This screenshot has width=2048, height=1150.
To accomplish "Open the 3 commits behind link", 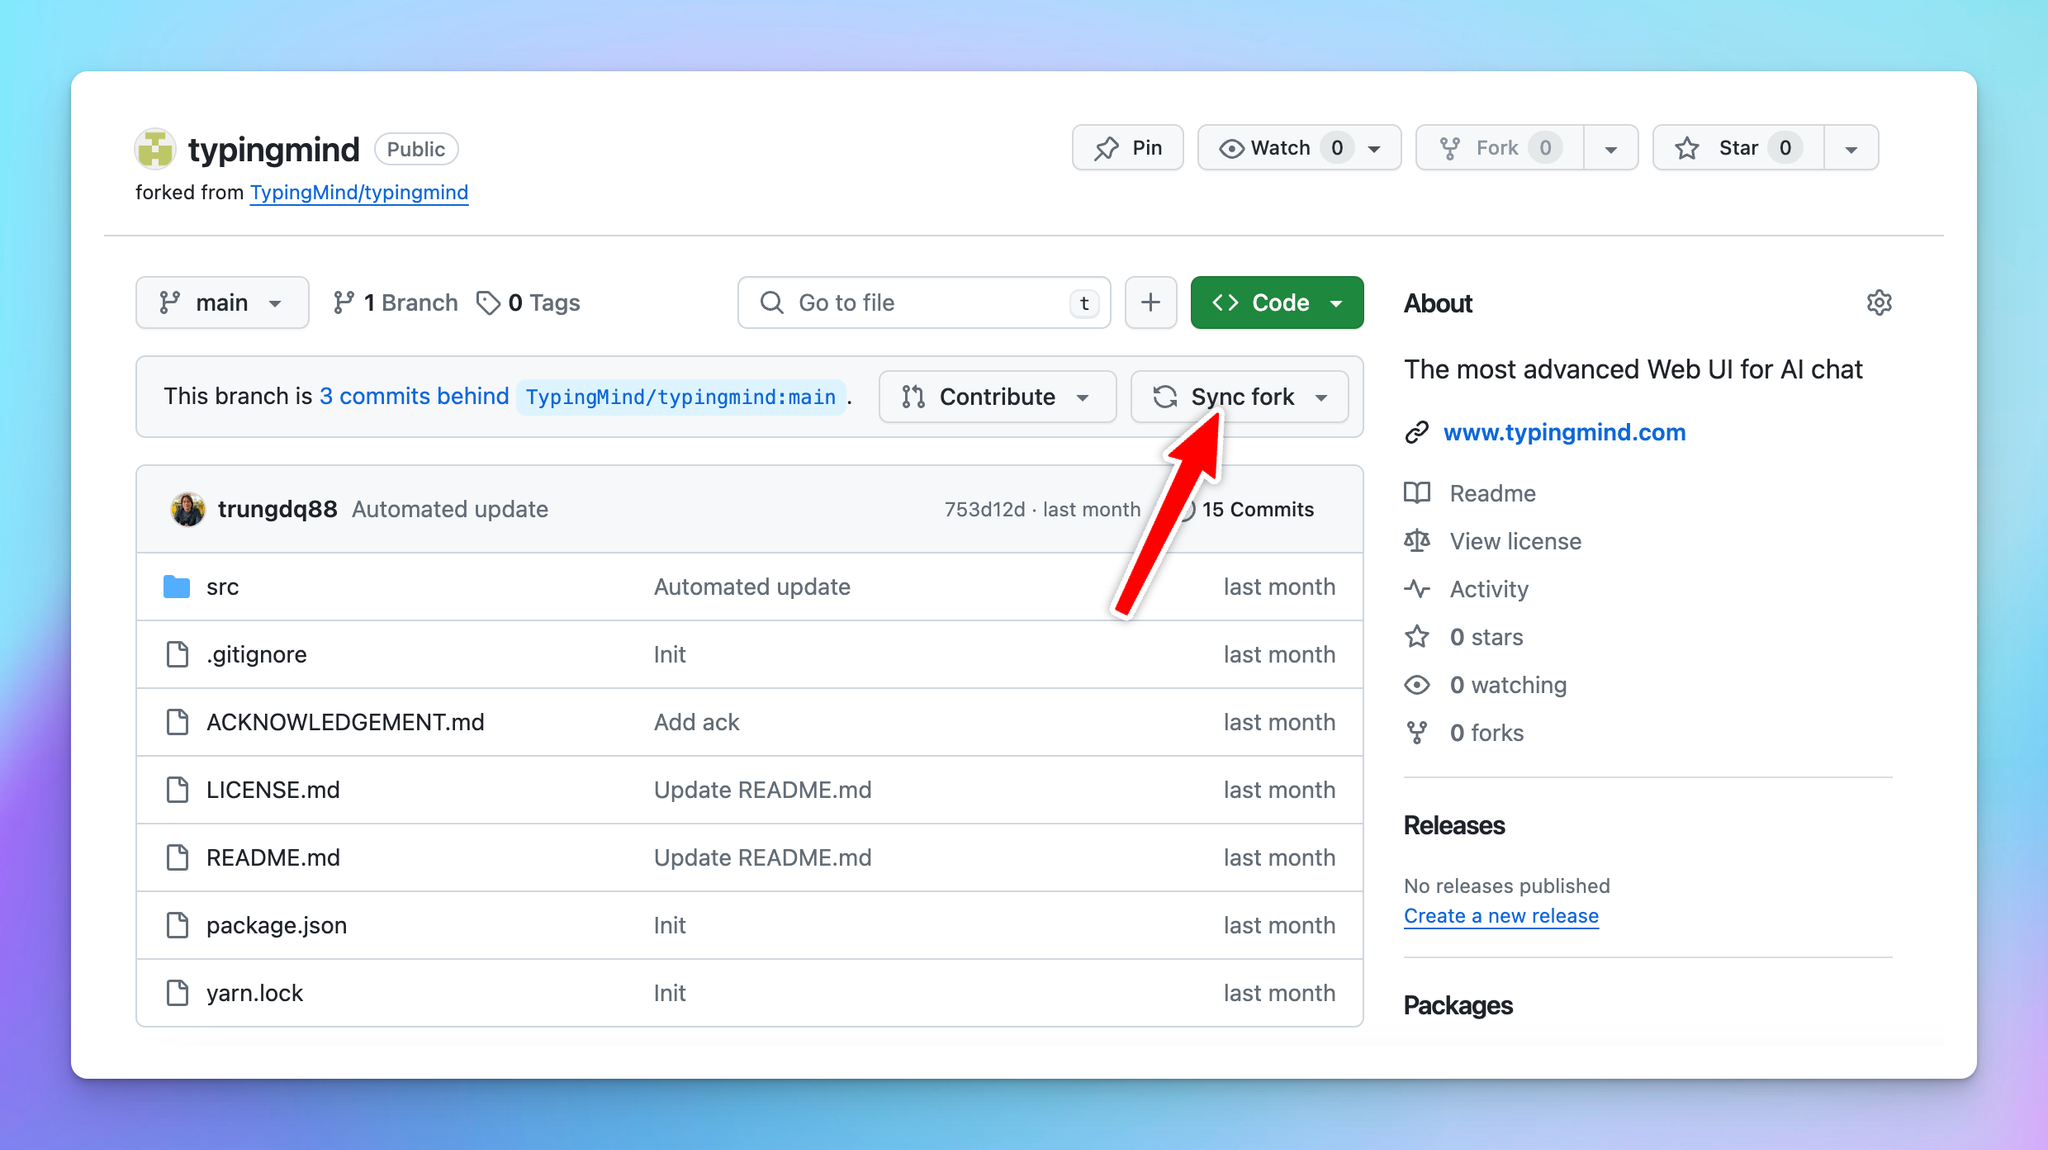I will [414, 396].
